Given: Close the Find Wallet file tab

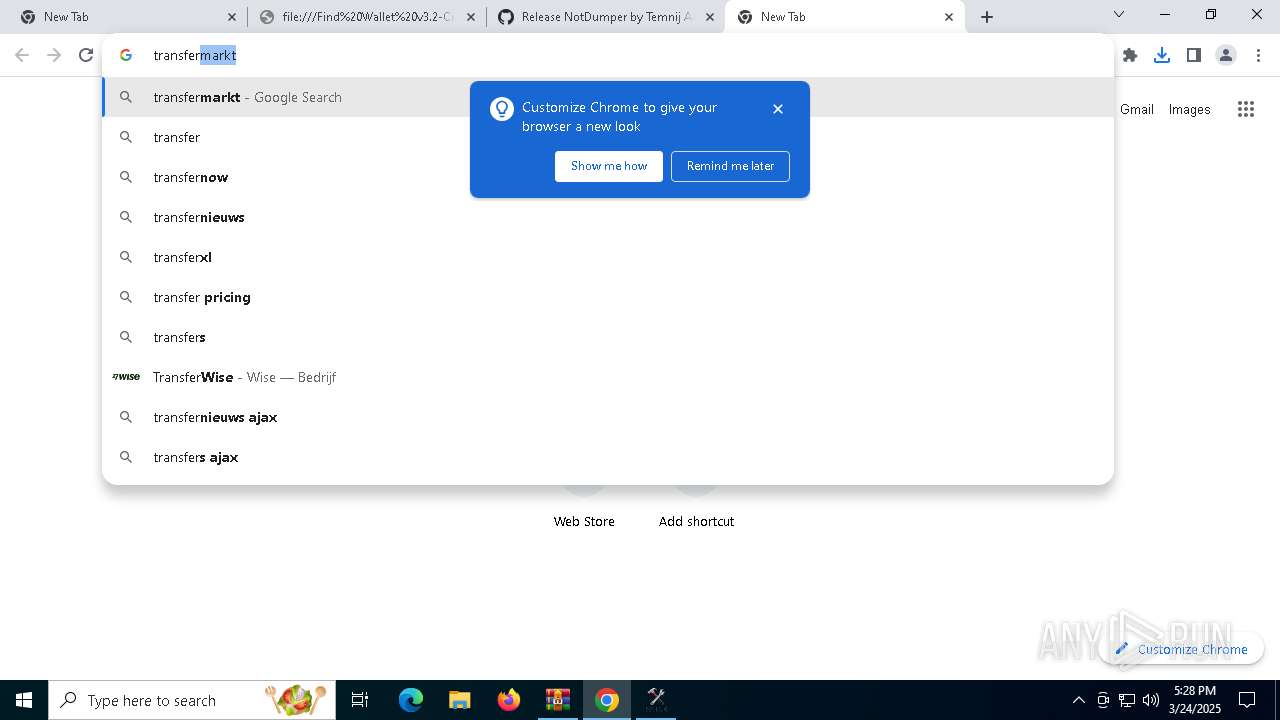Looking at the screenshot, I should click(x=471, y=17).
